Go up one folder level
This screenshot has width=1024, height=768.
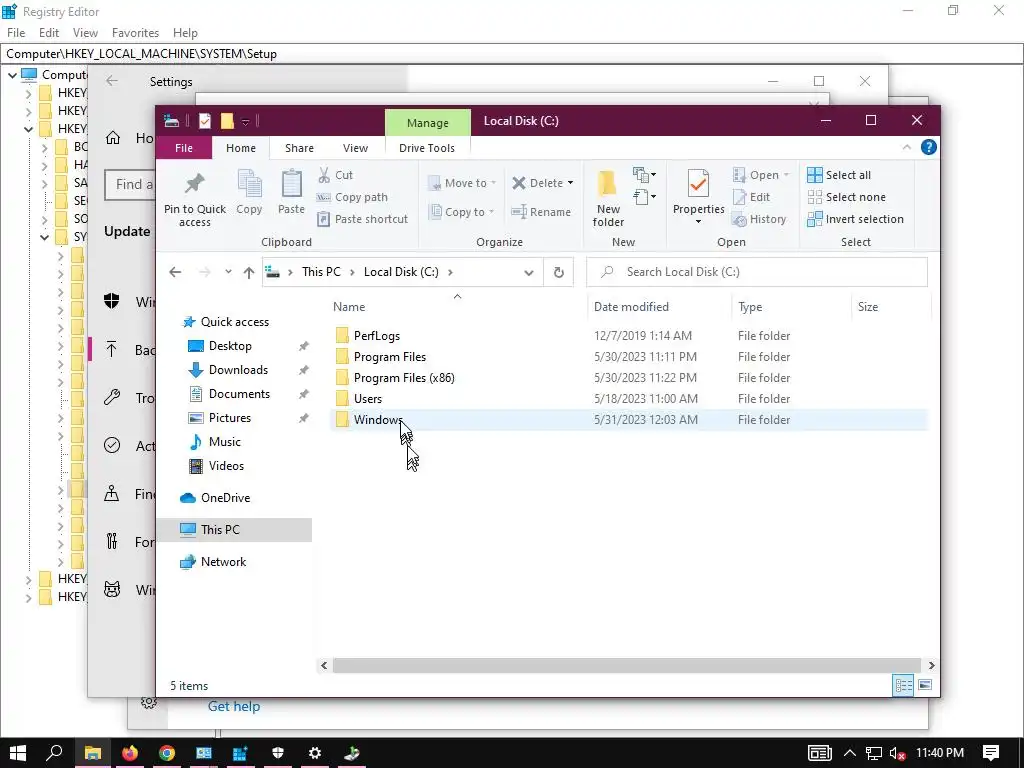pos(249,272)
